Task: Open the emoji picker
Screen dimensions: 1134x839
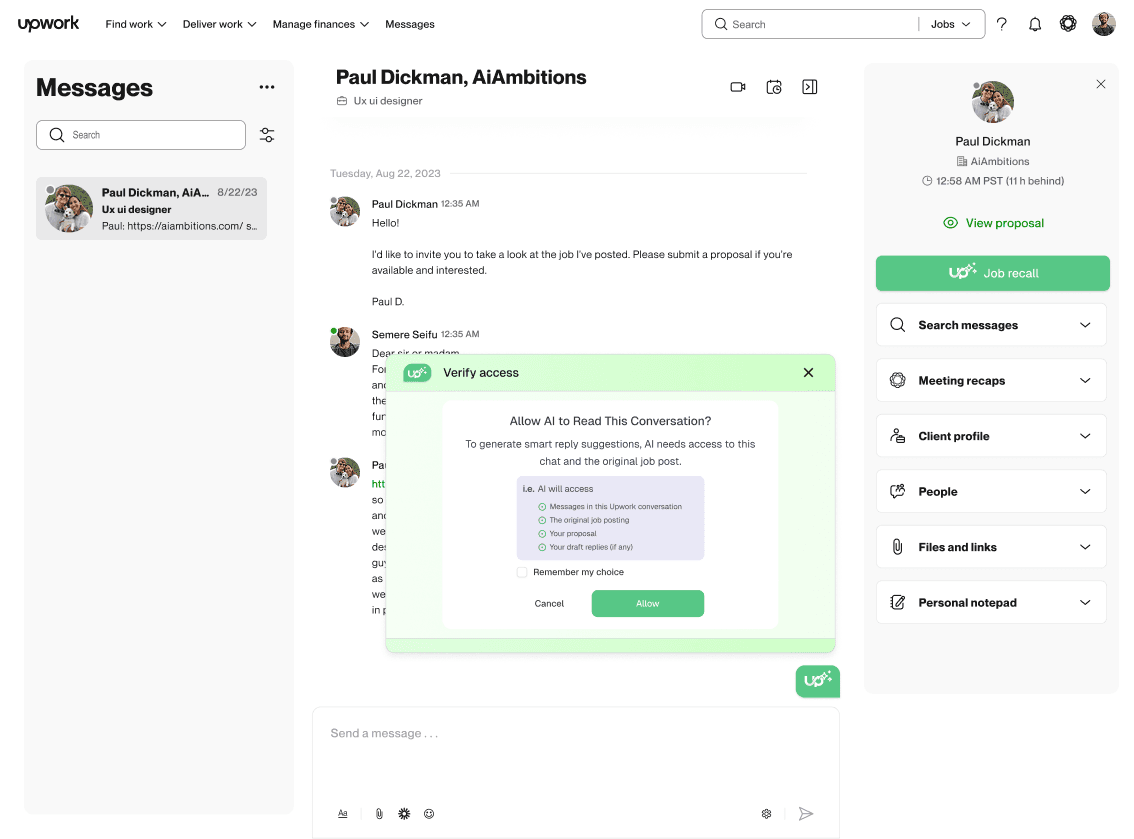Action: point(429,814)
